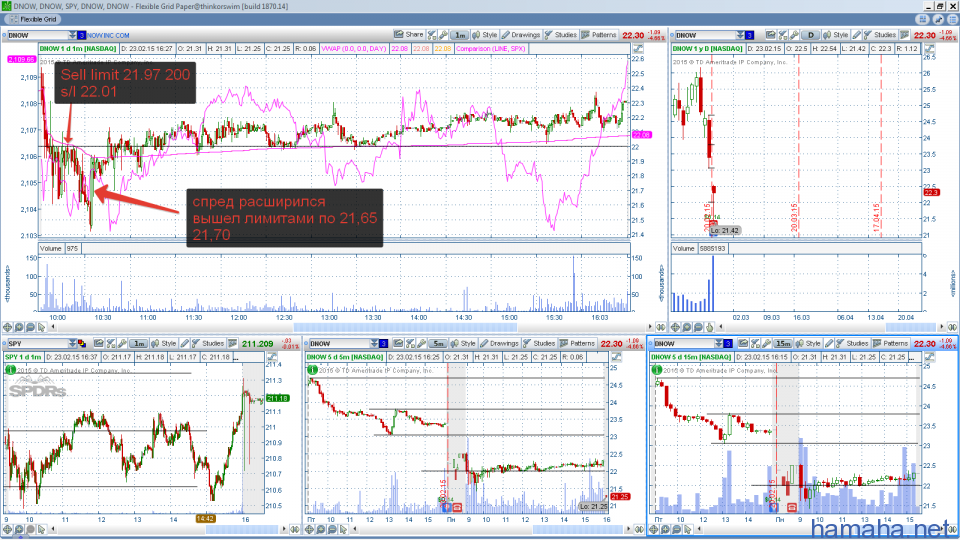Select pan crosshair tool under 1m DNOW chart
This screenshot has height=540, width=960.
(x=7, y=327)
